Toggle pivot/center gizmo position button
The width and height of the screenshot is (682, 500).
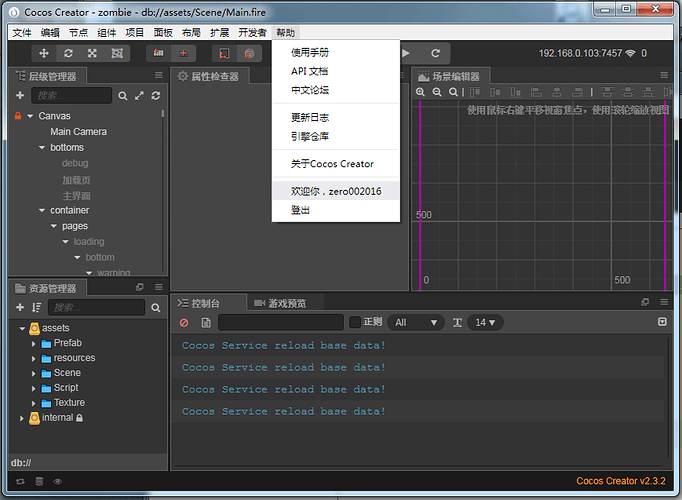coord(158,53)
